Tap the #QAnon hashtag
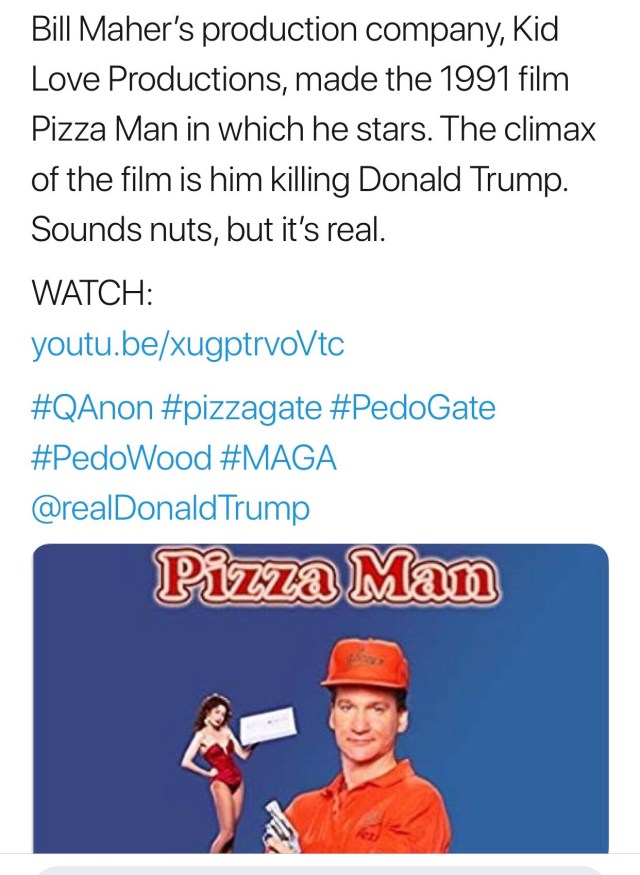 [92, 407]
